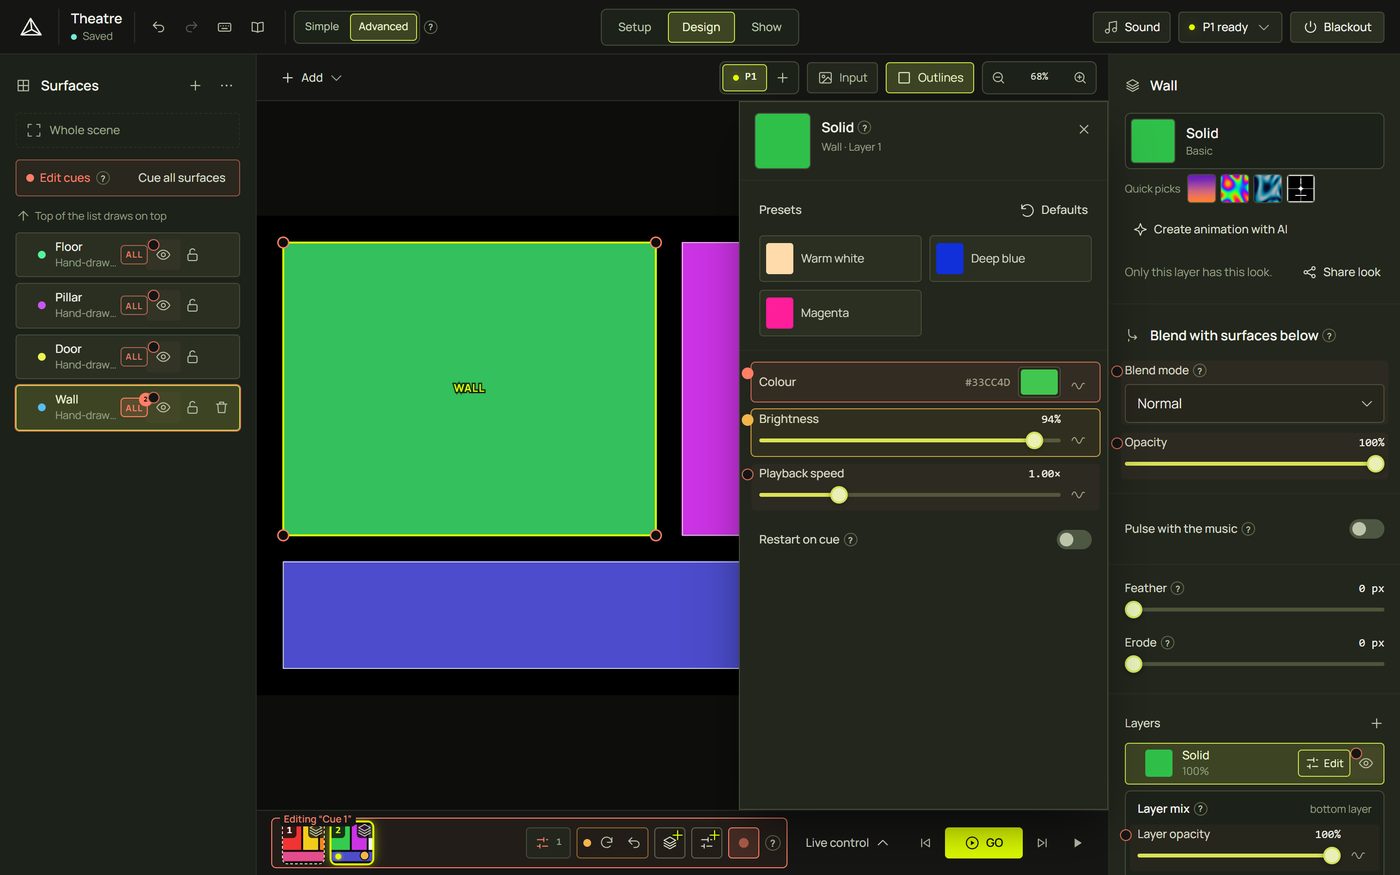
Task: Open the Show tab
Action: (x=766, y=27)
